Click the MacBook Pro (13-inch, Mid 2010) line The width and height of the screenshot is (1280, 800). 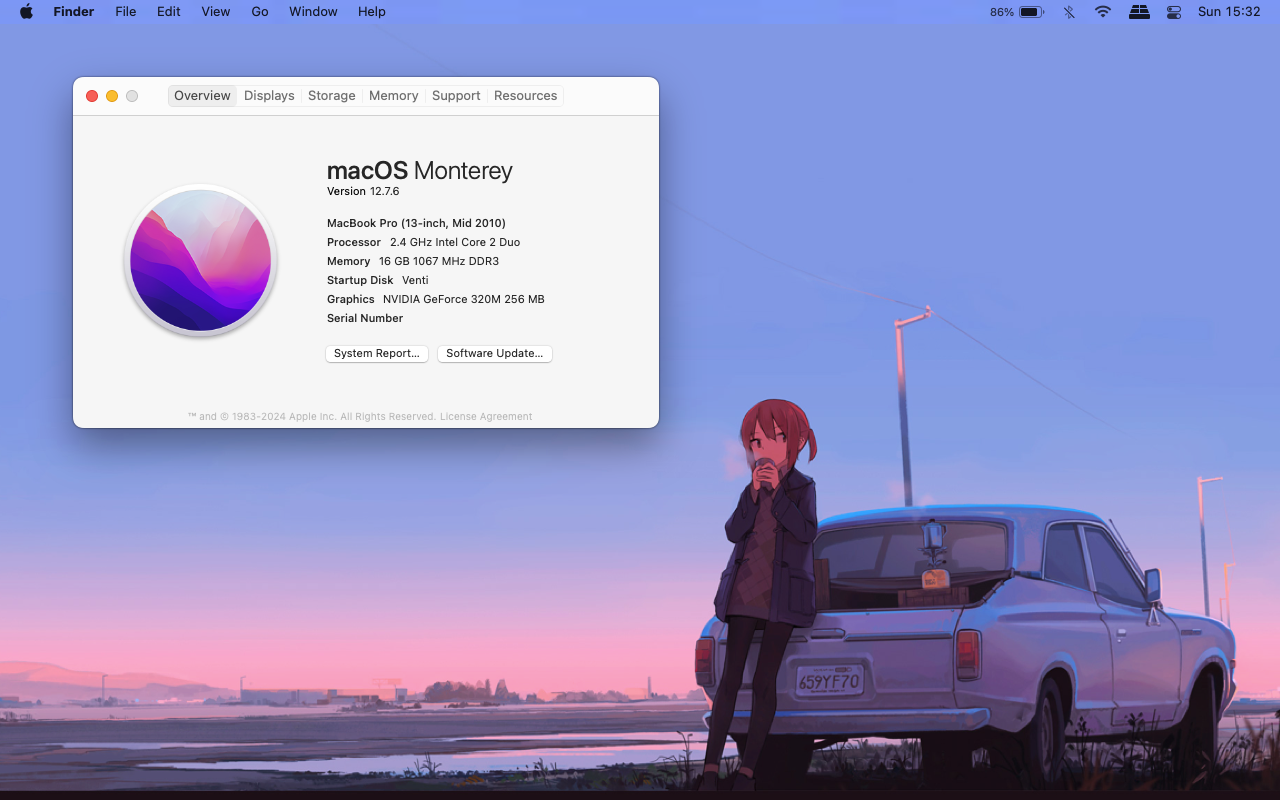pos(416,223)
